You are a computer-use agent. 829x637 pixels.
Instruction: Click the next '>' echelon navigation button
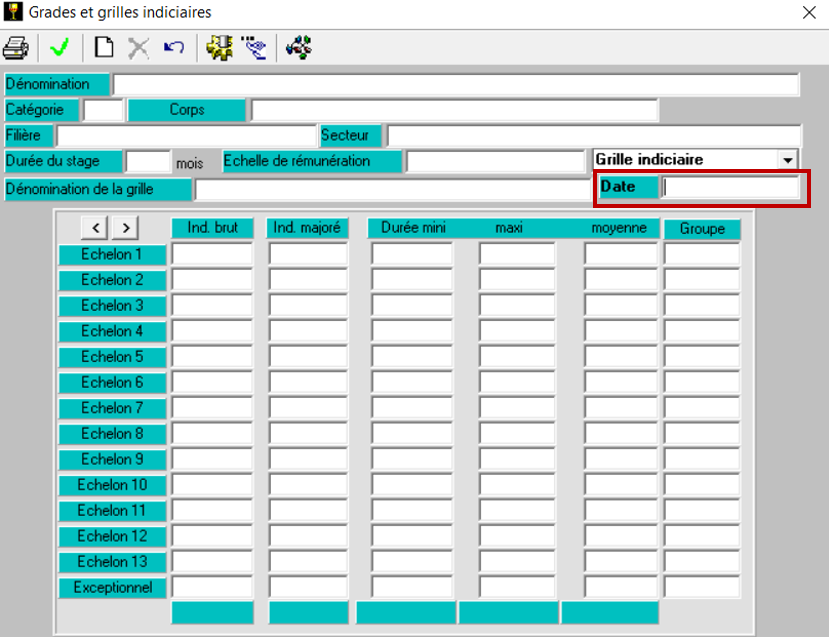[125, 228]
